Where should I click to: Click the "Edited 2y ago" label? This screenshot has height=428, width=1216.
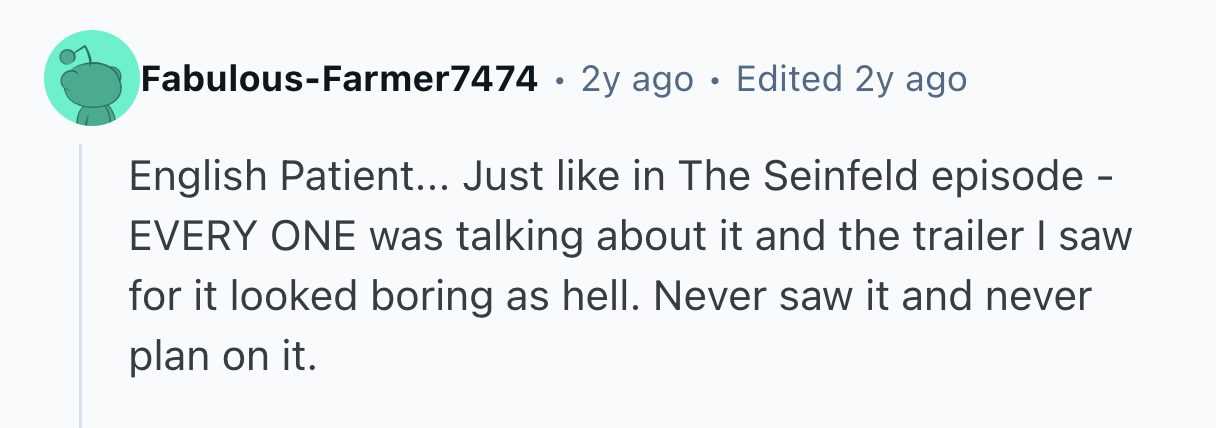(x=851, y=79)
